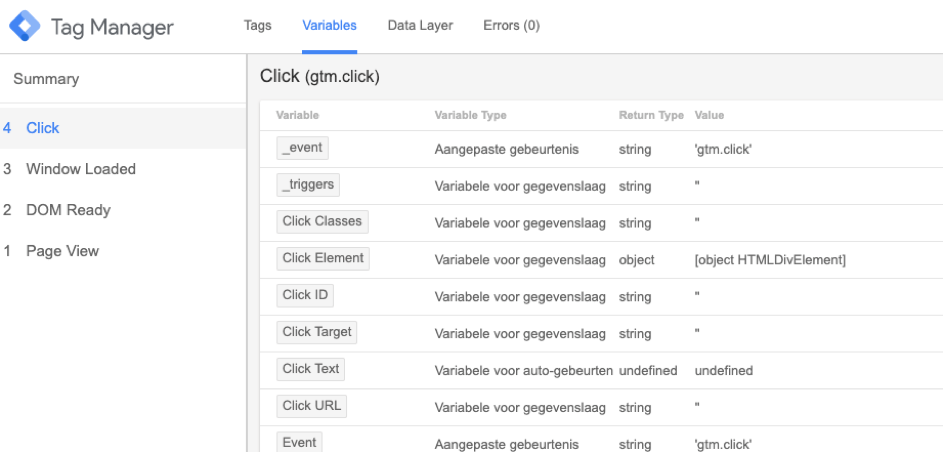Open the Click Target variable
The image size is (943, 452).
[317, 332]
